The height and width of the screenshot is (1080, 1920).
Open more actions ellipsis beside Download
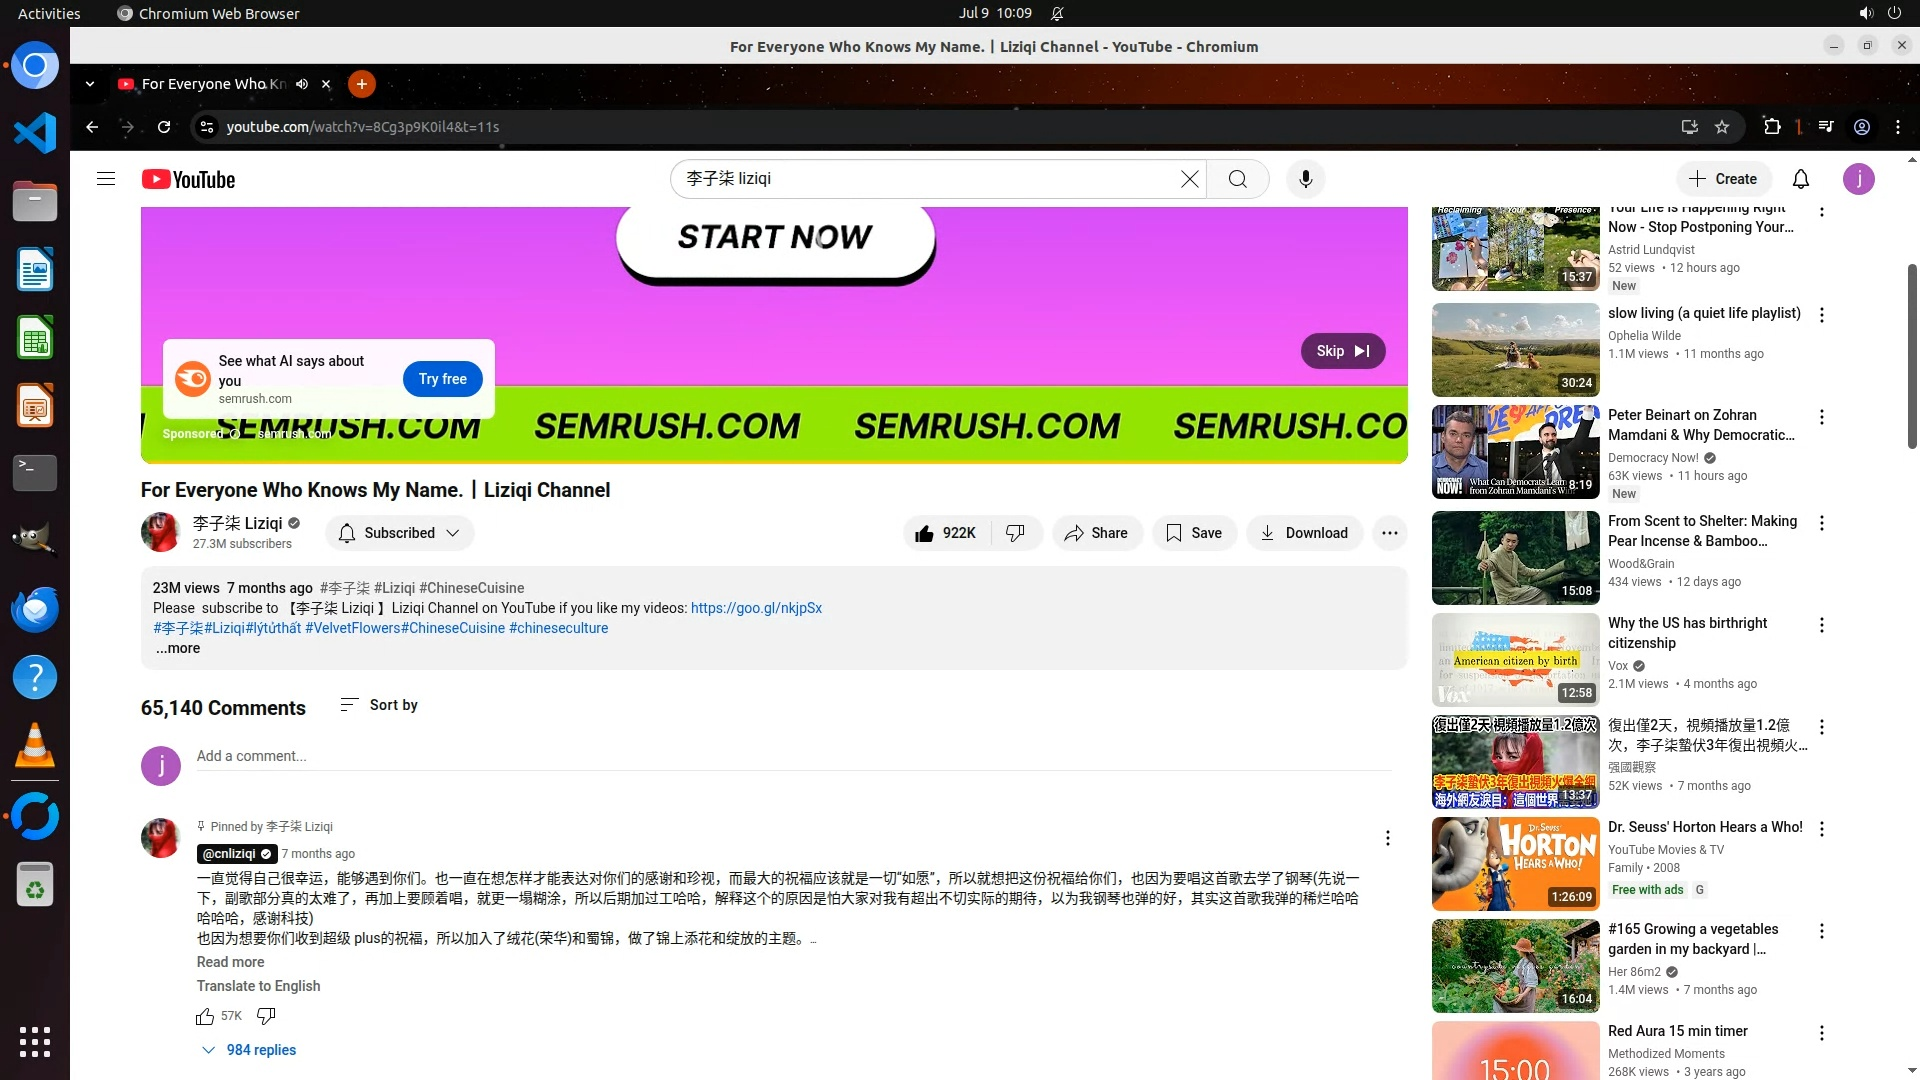[1389, 533]
